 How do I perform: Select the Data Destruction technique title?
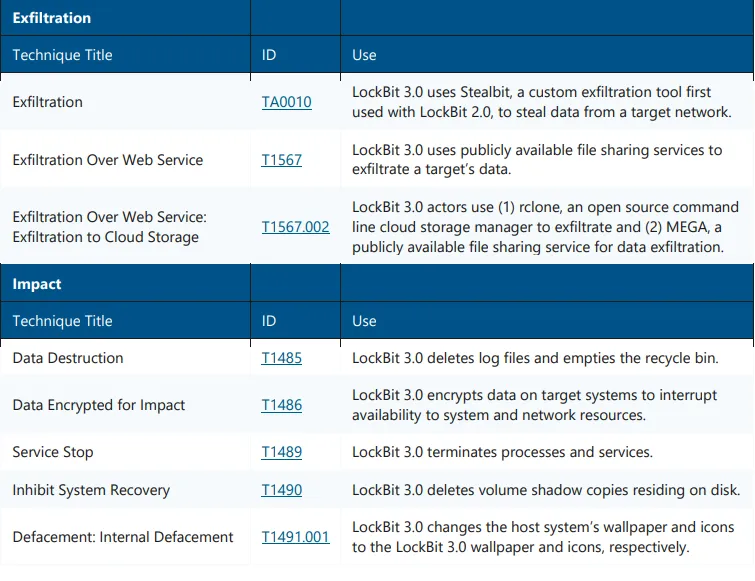pyautogui.click(x=68, y=358)
